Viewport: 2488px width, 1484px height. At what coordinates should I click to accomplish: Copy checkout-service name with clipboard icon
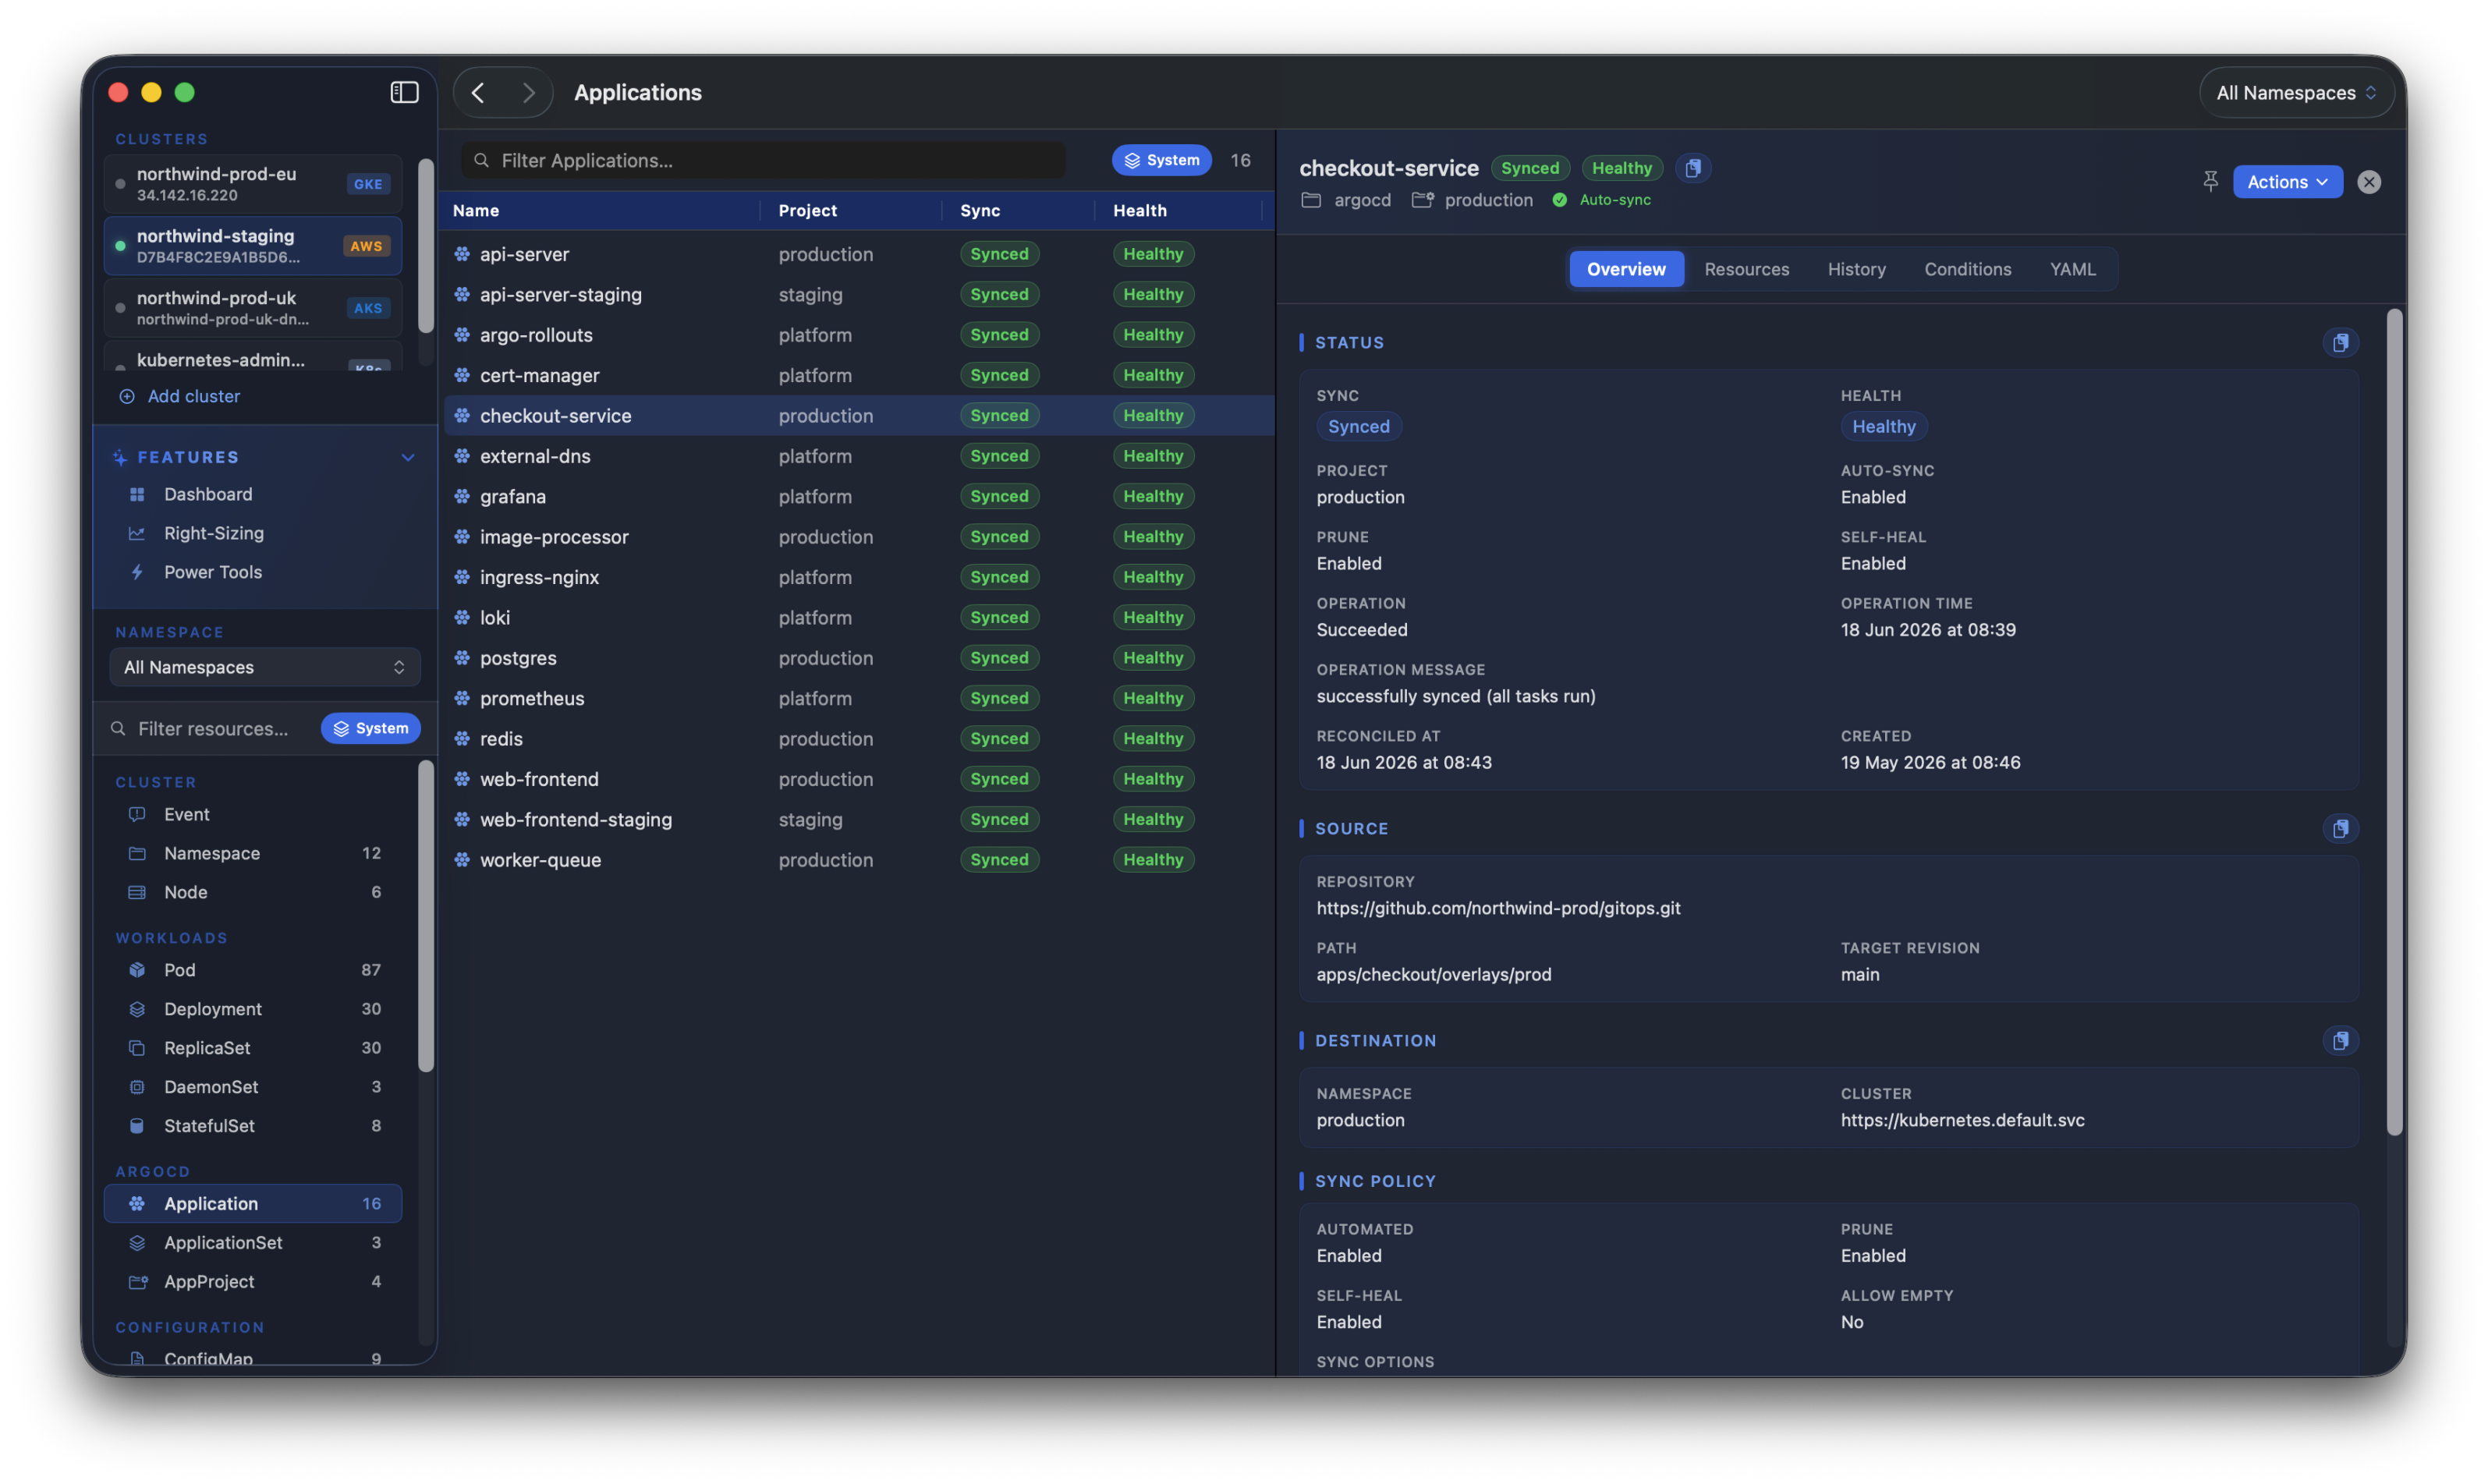click(x=1692, y=168)
